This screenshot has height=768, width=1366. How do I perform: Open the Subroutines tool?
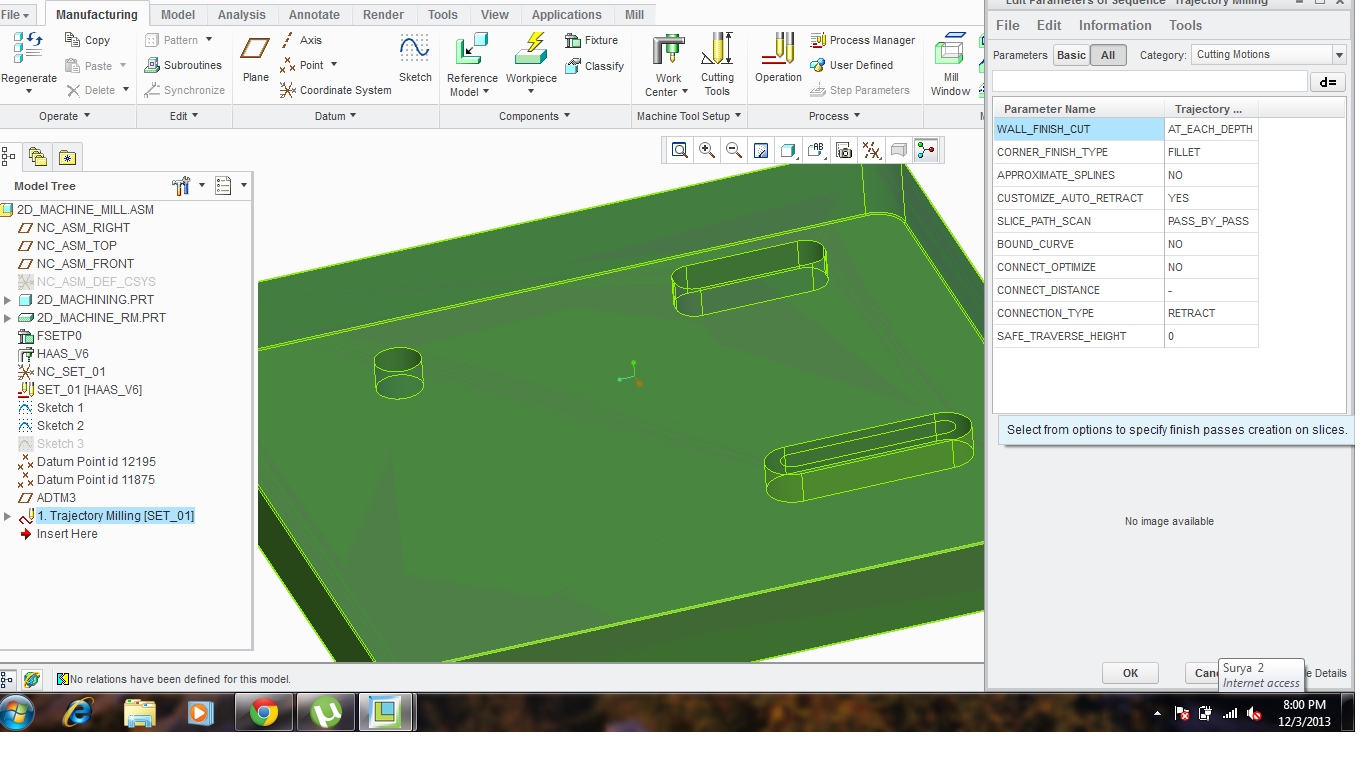tap(183, 65)
